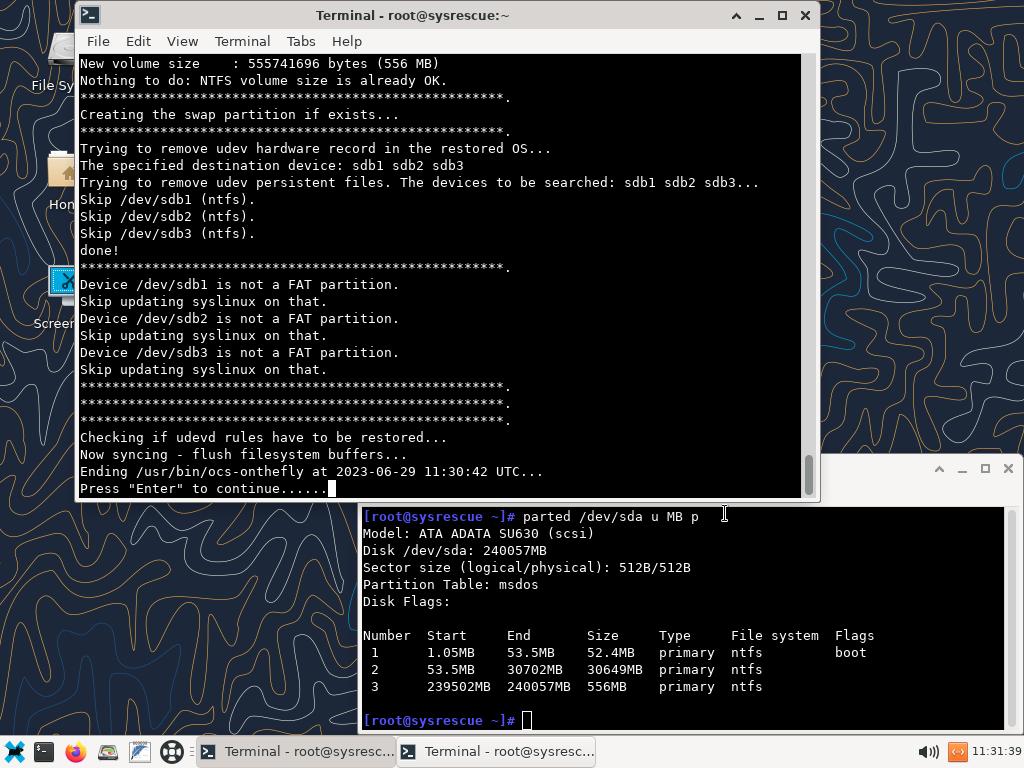1024x768 pixels.
Task: Launch terminal emulator from the panel
Action: pos(44,752)
